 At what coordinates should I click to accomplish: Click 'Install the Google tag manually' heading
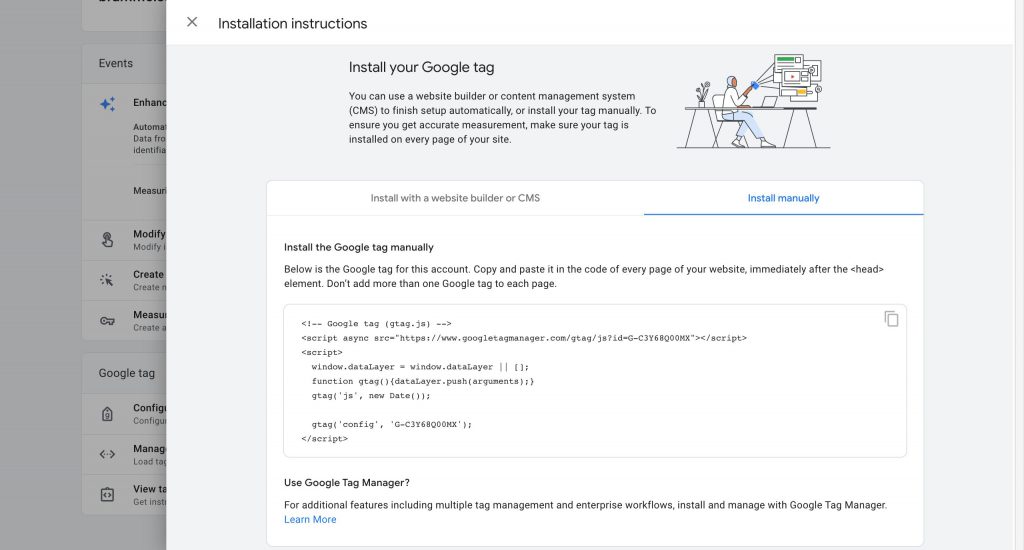point(359,248)
